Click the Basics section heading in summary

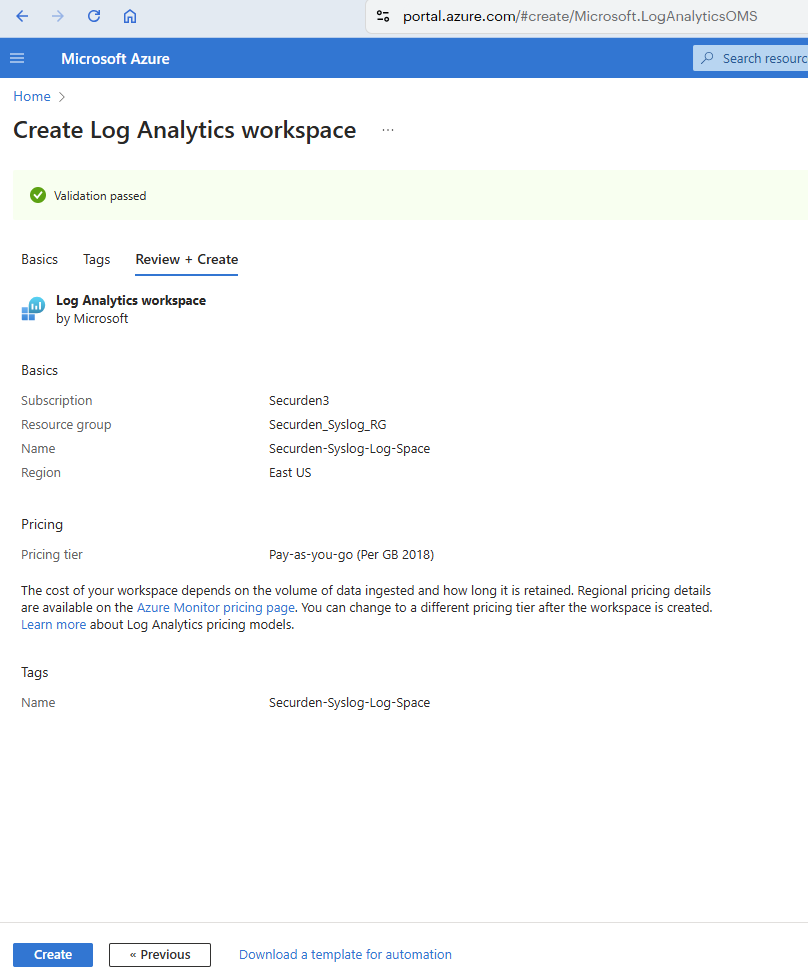[x=39, y=370]
